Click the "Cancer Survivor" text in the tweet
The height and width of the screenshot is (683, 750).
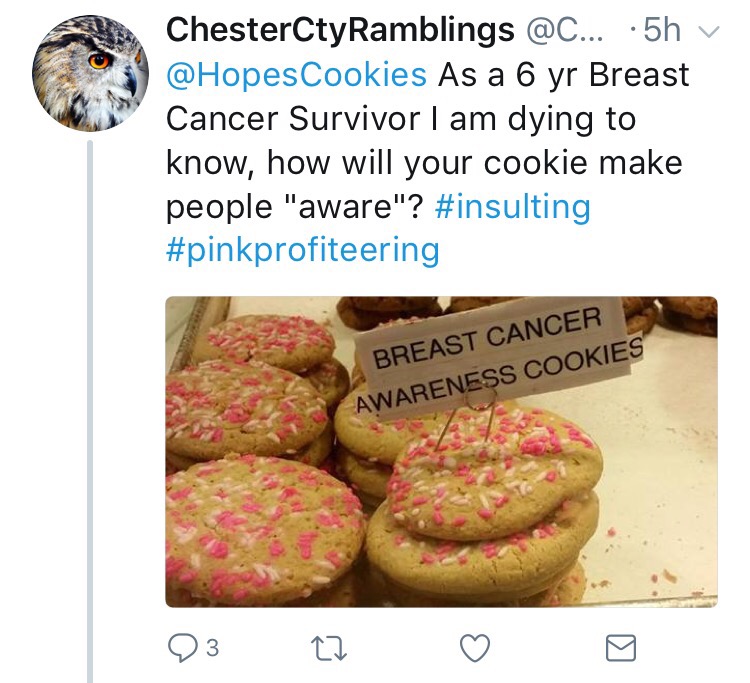pos(292,119)
